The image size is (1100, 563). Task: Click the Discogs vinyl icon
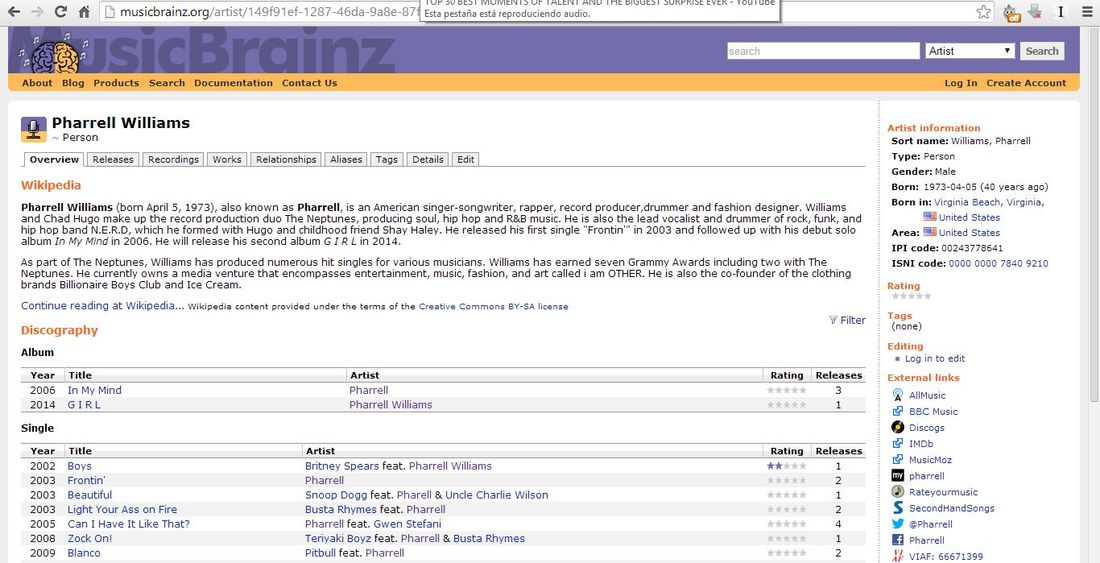coord(897,427)
